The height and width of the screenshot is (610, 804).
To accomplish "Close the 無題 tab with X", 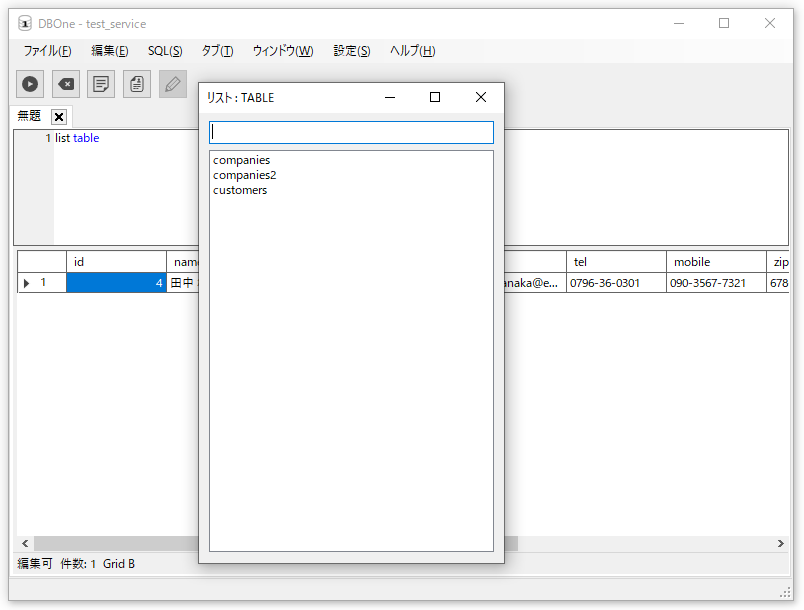I will pos(59,117).
